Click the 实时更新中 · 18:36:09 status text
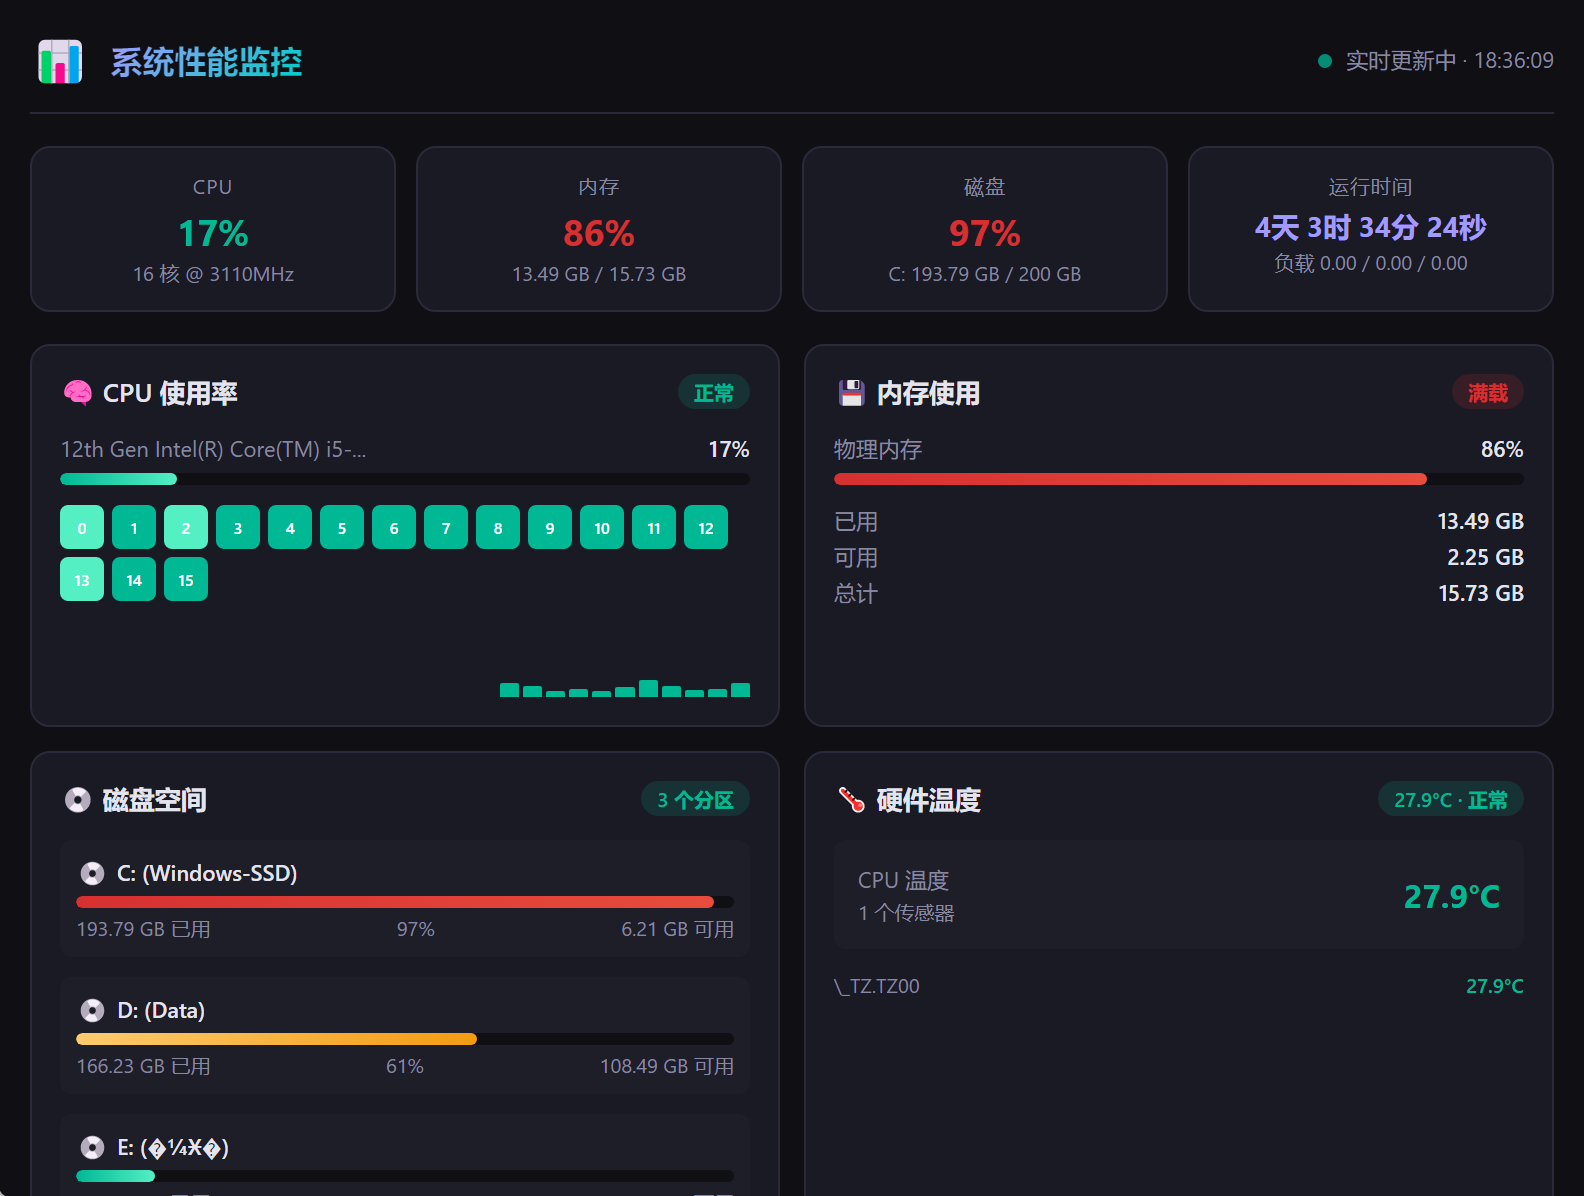1584x1196 pixels. tap(1450, 61)
